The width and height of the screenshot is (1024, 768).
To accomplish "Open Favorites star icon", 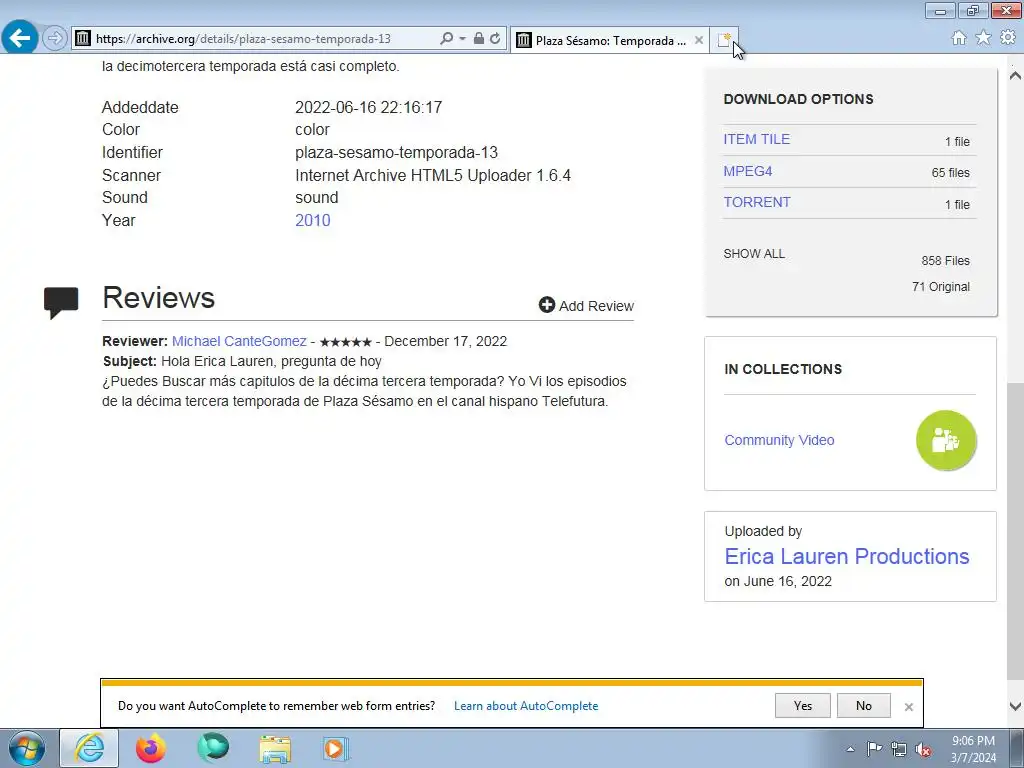I will click(x=983, y=38).
